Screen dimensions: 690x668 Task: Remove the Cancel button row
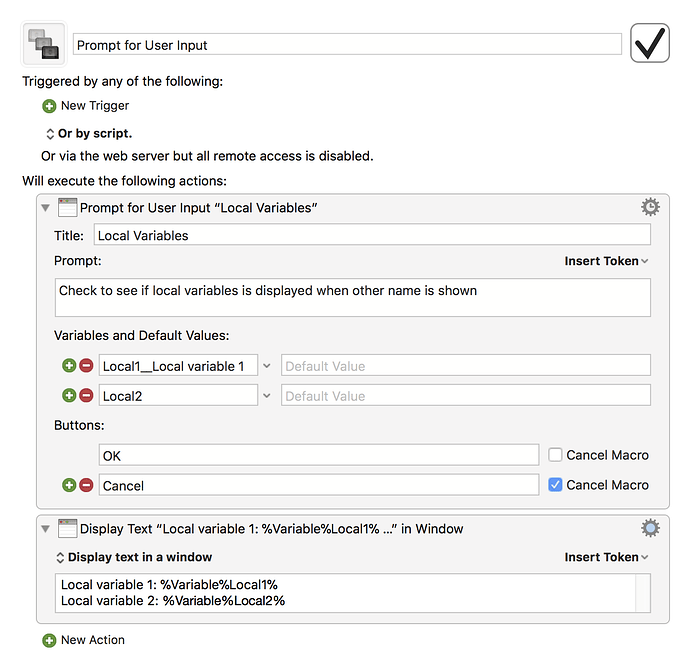(86, 485)
